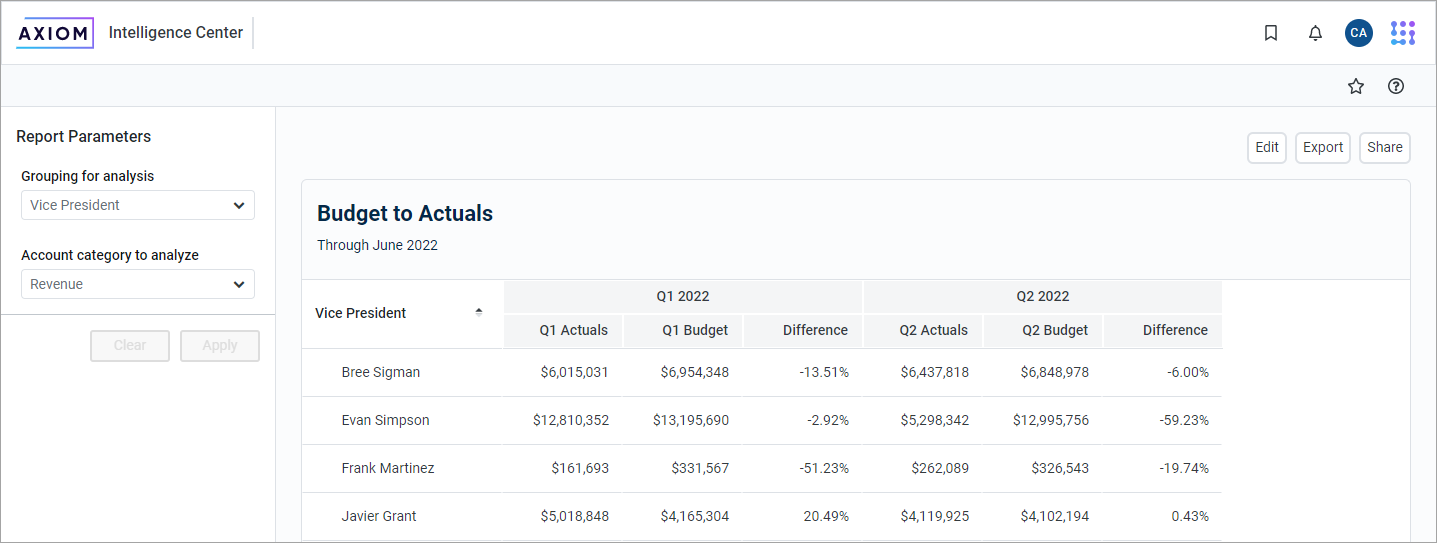Open the notifications bell

(x=1315, y=33)
